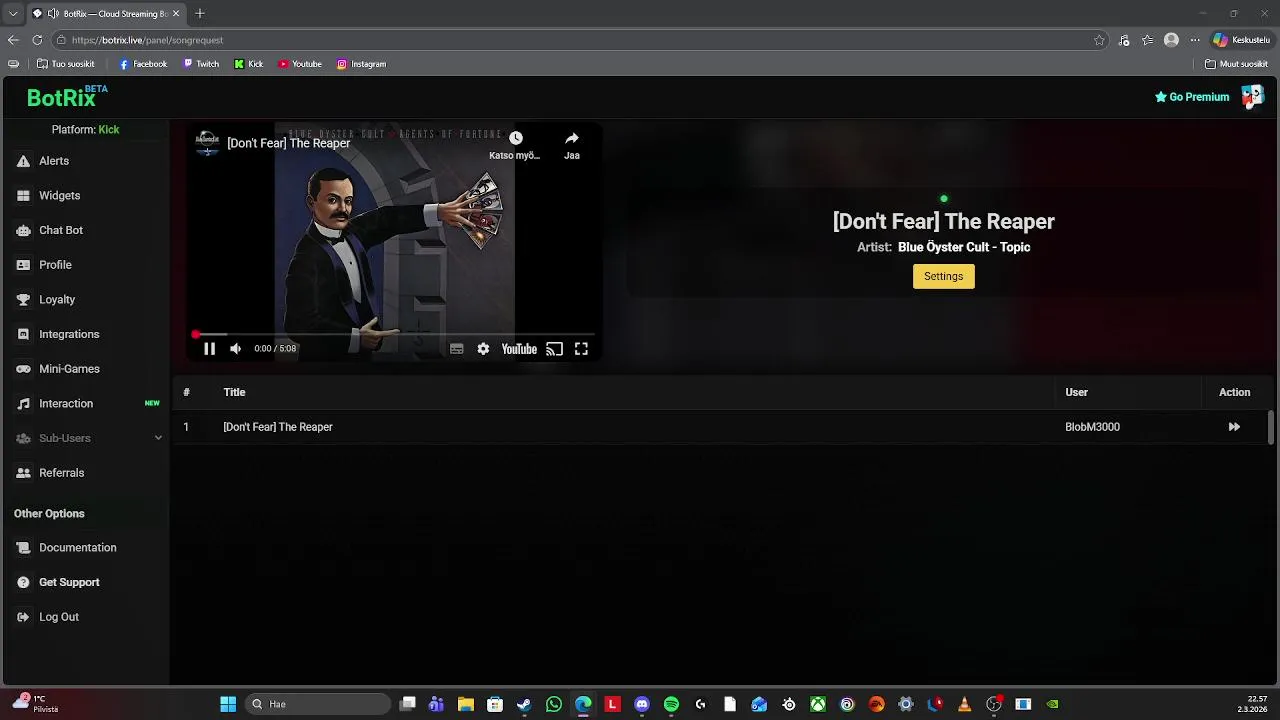The width and height of the screenshot is (1280, 720).
Task: Open YouTube player settings gear
Action: click(x=483, y=349)
